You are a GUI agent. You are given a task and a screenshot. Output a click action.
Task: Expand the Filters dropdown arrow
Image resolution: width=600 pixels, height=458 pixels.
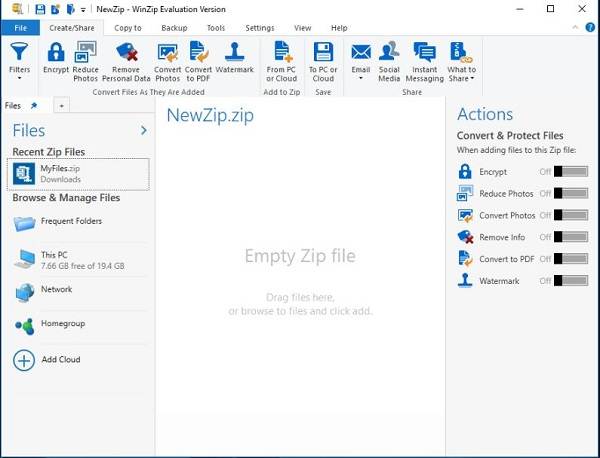pos(19,78)
